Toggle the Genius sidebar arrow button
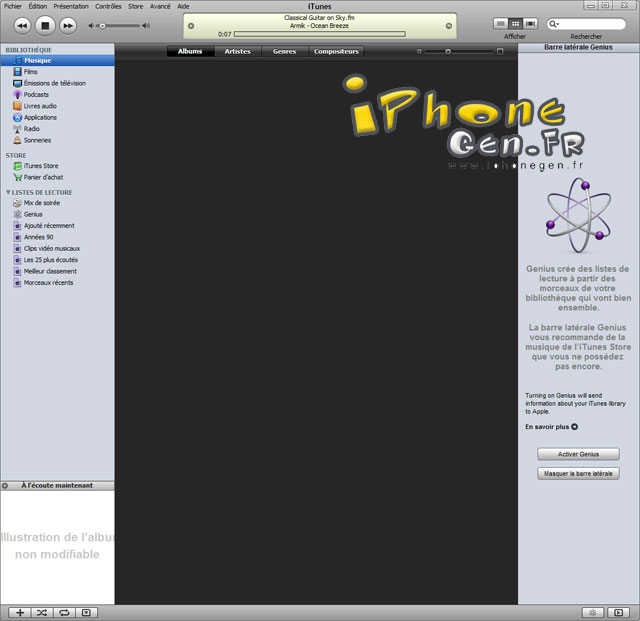 point(619,612)
